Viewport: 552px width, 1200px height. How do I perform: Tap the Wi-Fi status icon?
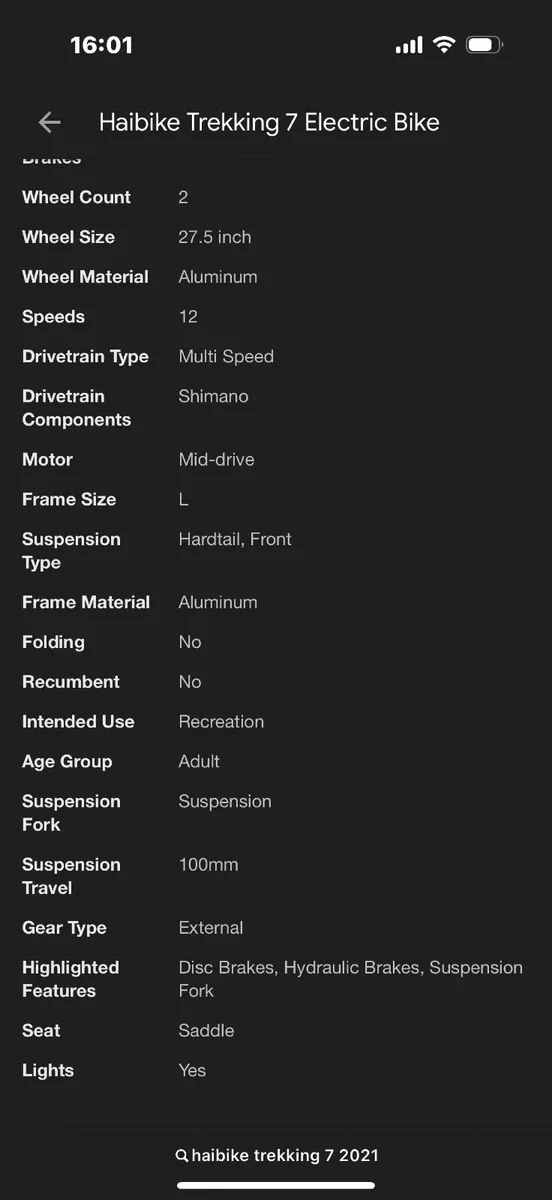[x=443, y=44]
